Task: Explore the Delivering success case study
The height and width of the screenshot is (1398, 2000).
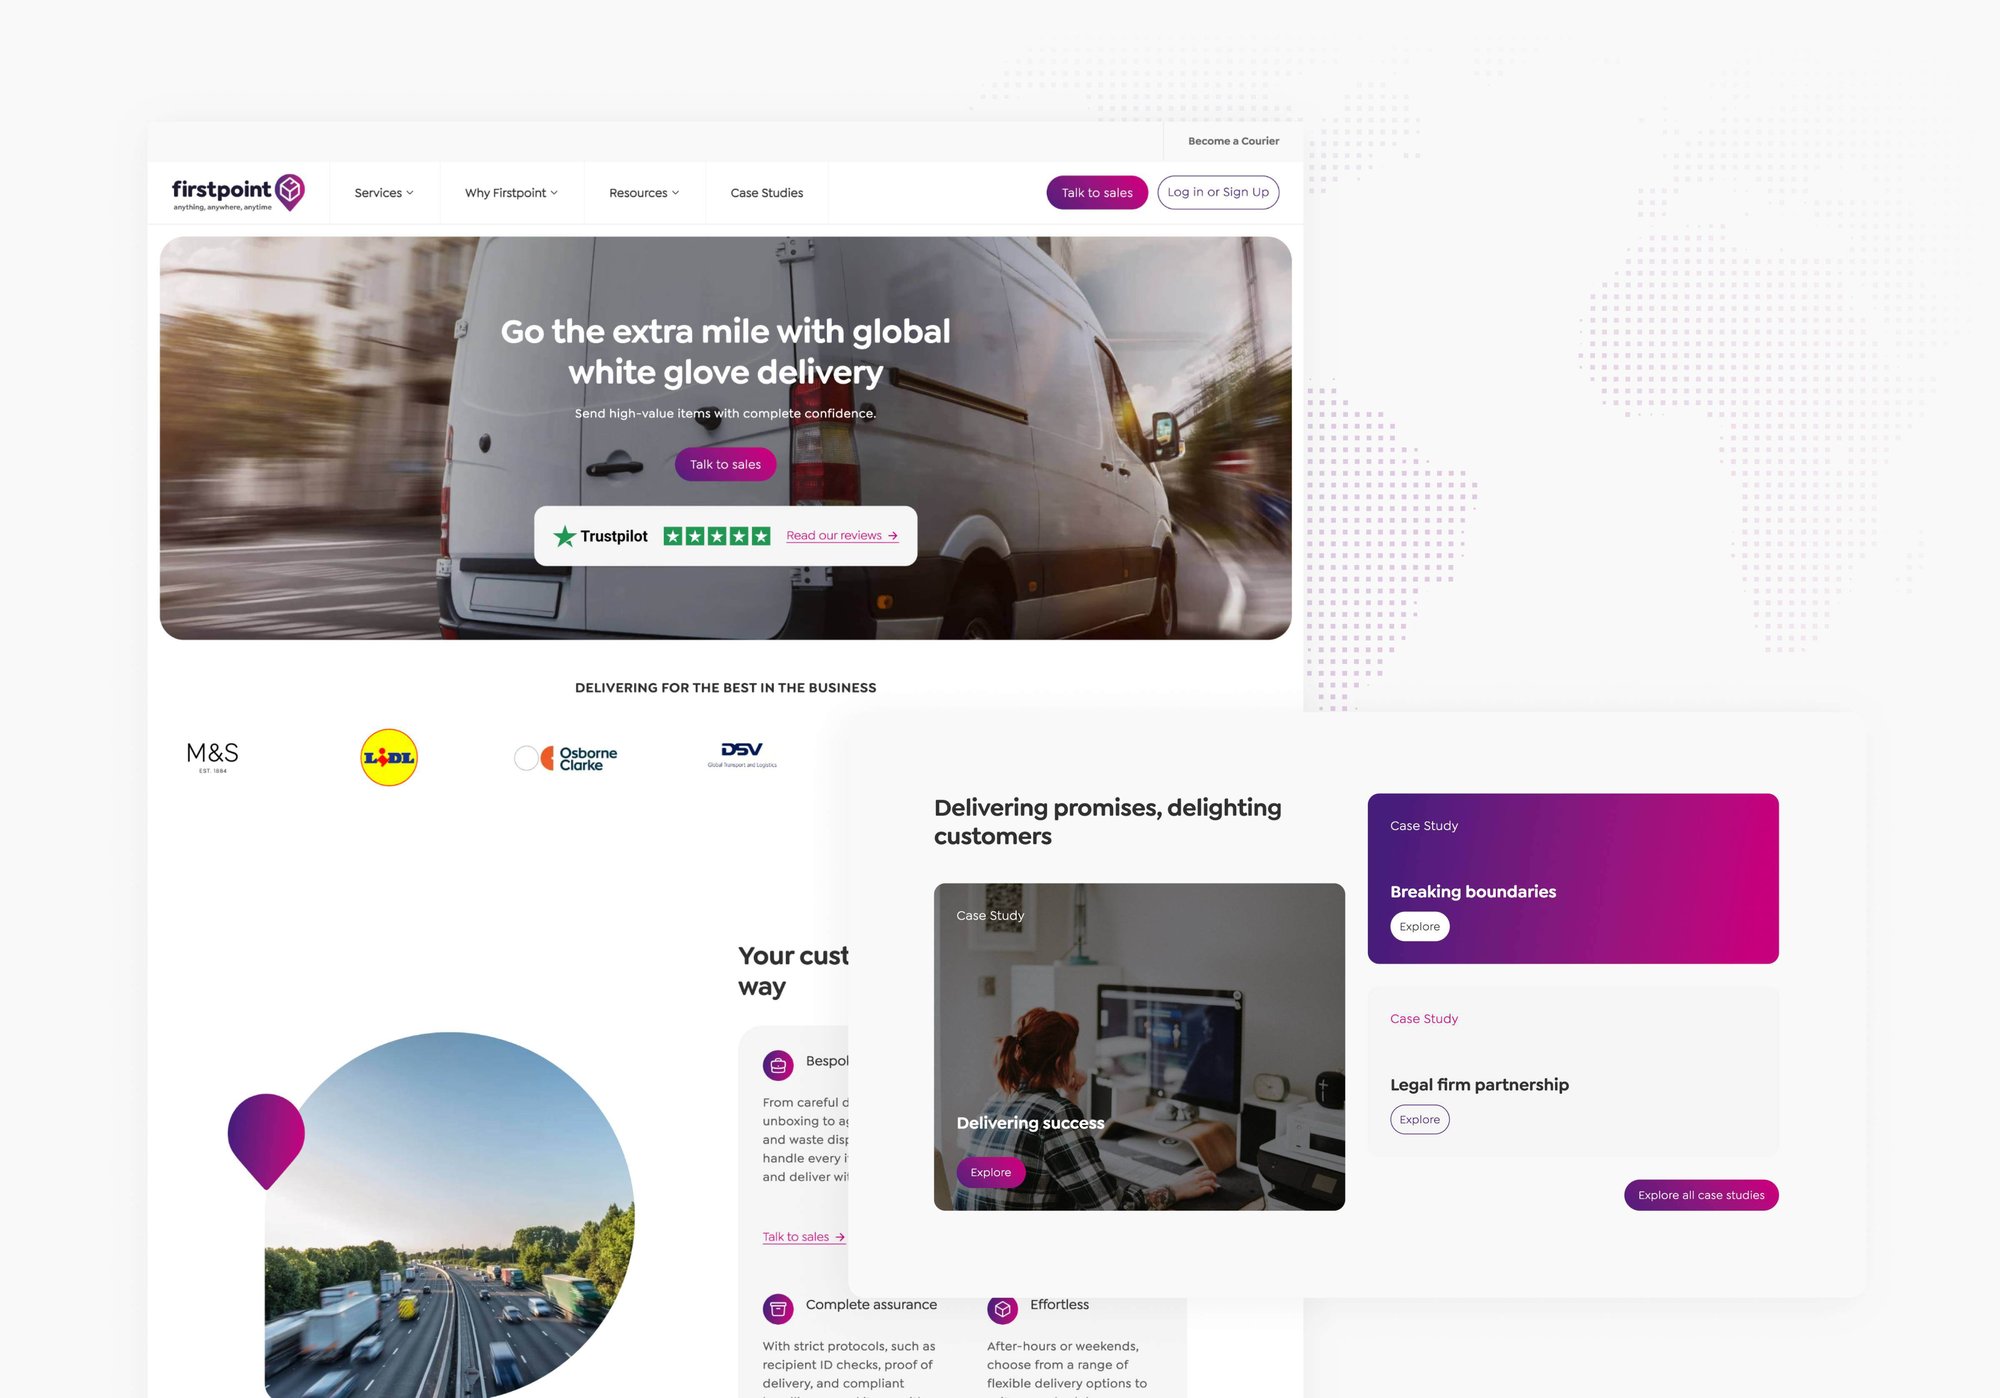Action: coord(991,1170)
